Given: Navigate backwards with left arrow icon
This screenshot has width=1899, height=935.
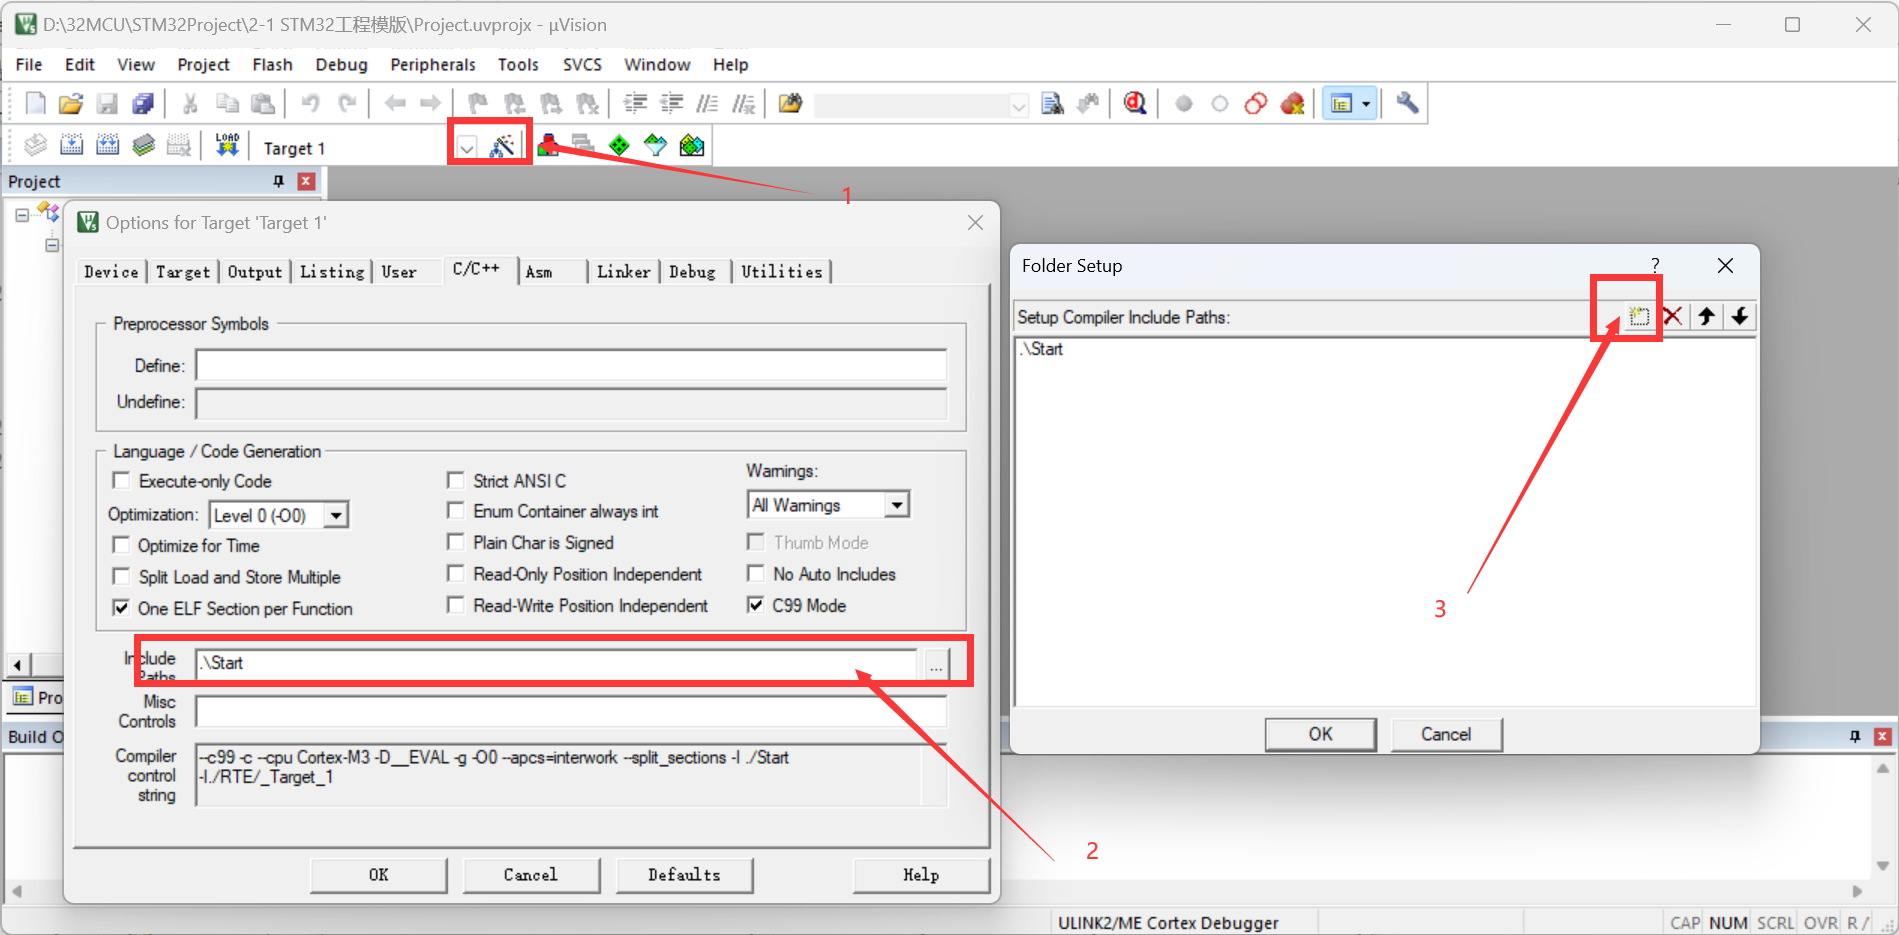Looking at the screenshot, I should [x=395, y=103].
